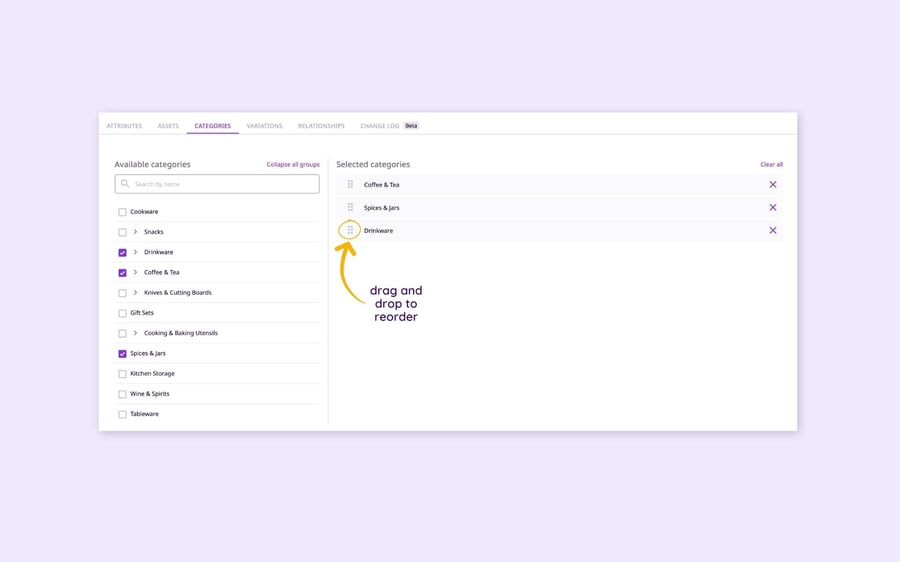This screenshot has height=562, width=900.
Task: Click Collapse all groups link
Action: point(293,164)
